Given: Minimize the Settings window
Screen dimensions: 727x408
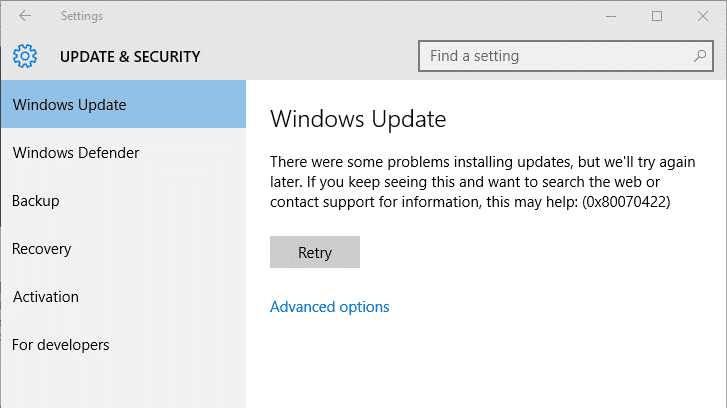Looking at the screenshot, I should pos(611,16).
